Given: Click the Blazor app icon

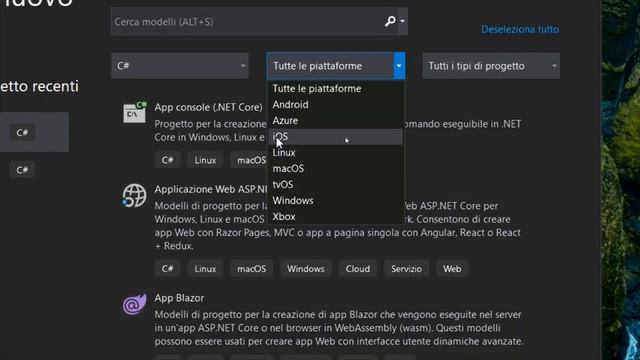Looking at the screenshot, I should [134, 304].
